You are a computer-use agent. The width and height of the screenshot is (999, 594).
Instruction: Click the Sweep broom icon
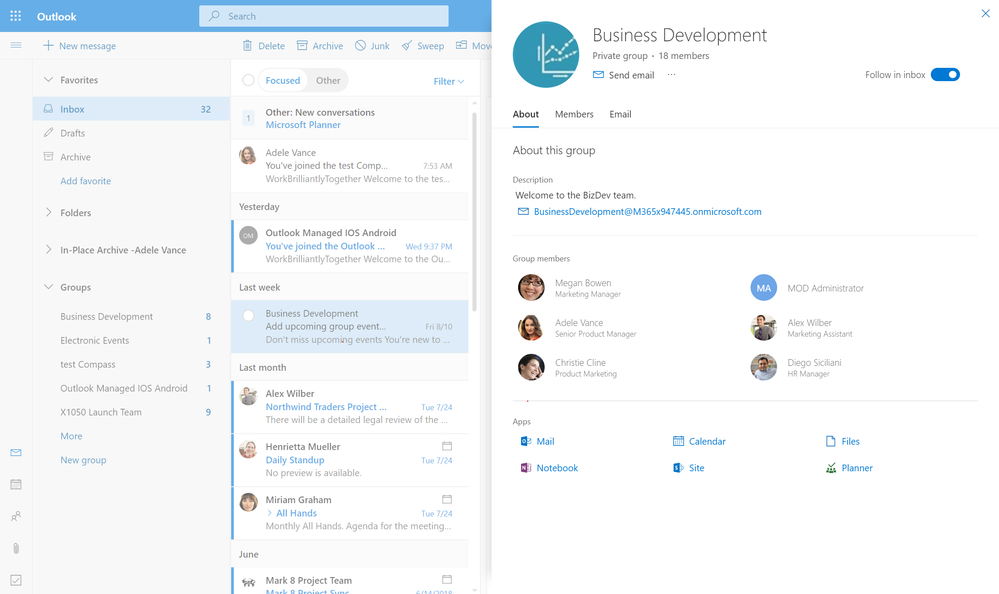[406, 45]
